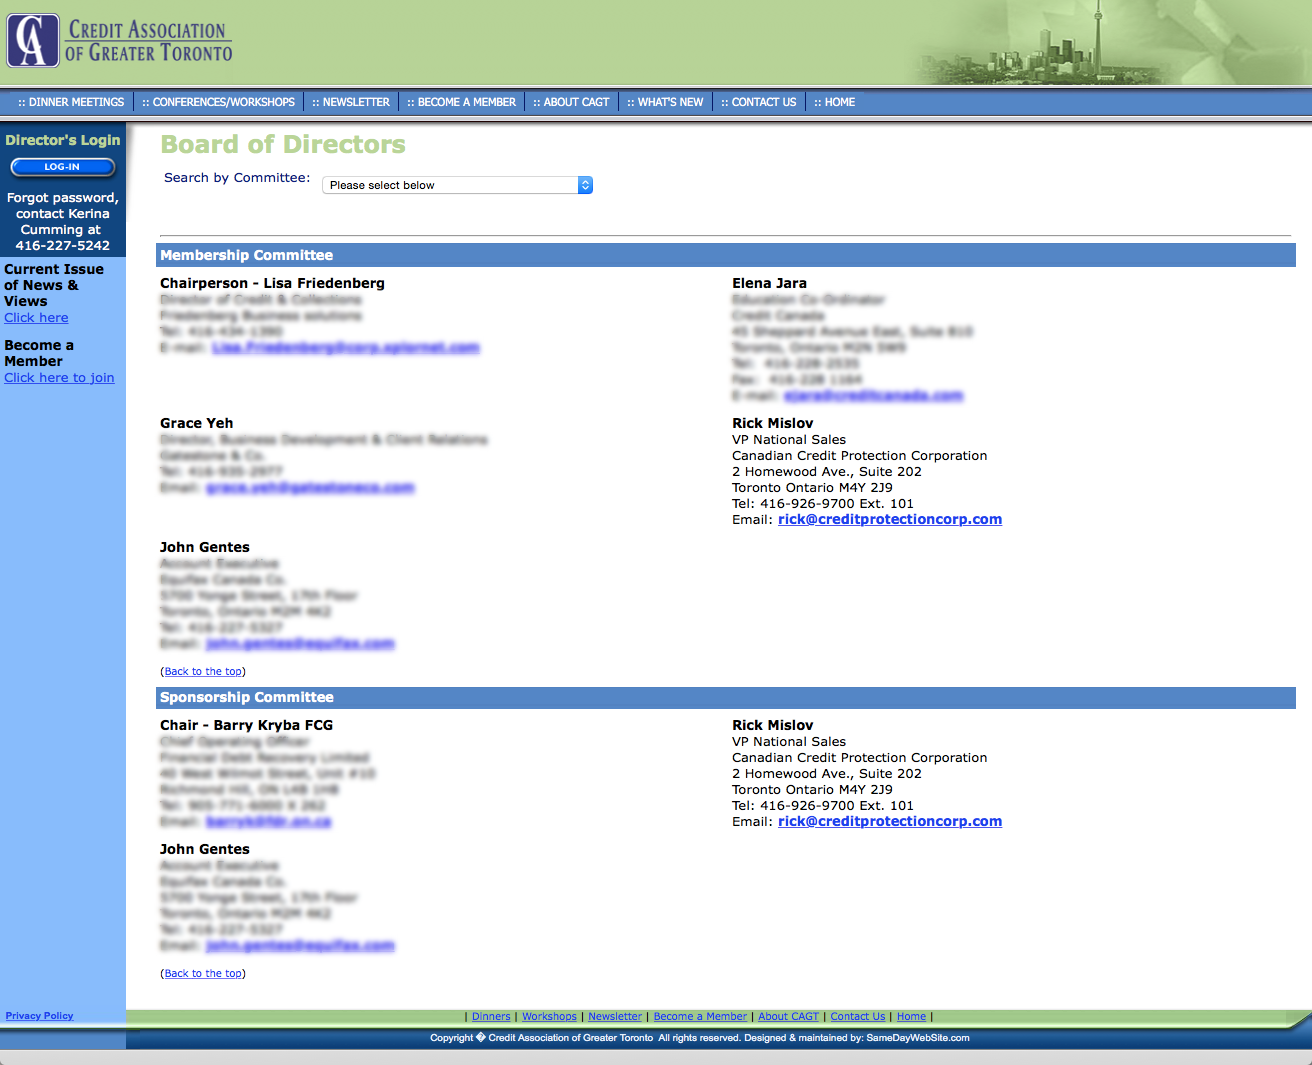Click Rick Mislov's email in Membership Committee
Viewport: 1312px width, 1065px height.
(x=889, y=520)
